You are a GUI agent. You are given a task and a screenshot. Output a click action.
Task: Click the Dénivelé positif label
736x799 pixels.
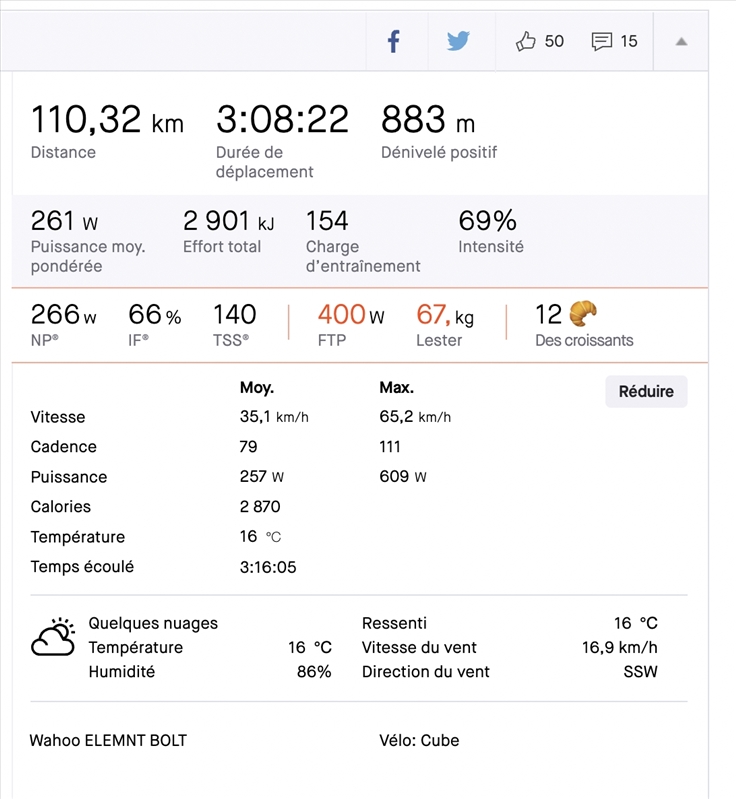tap(439, 152)
